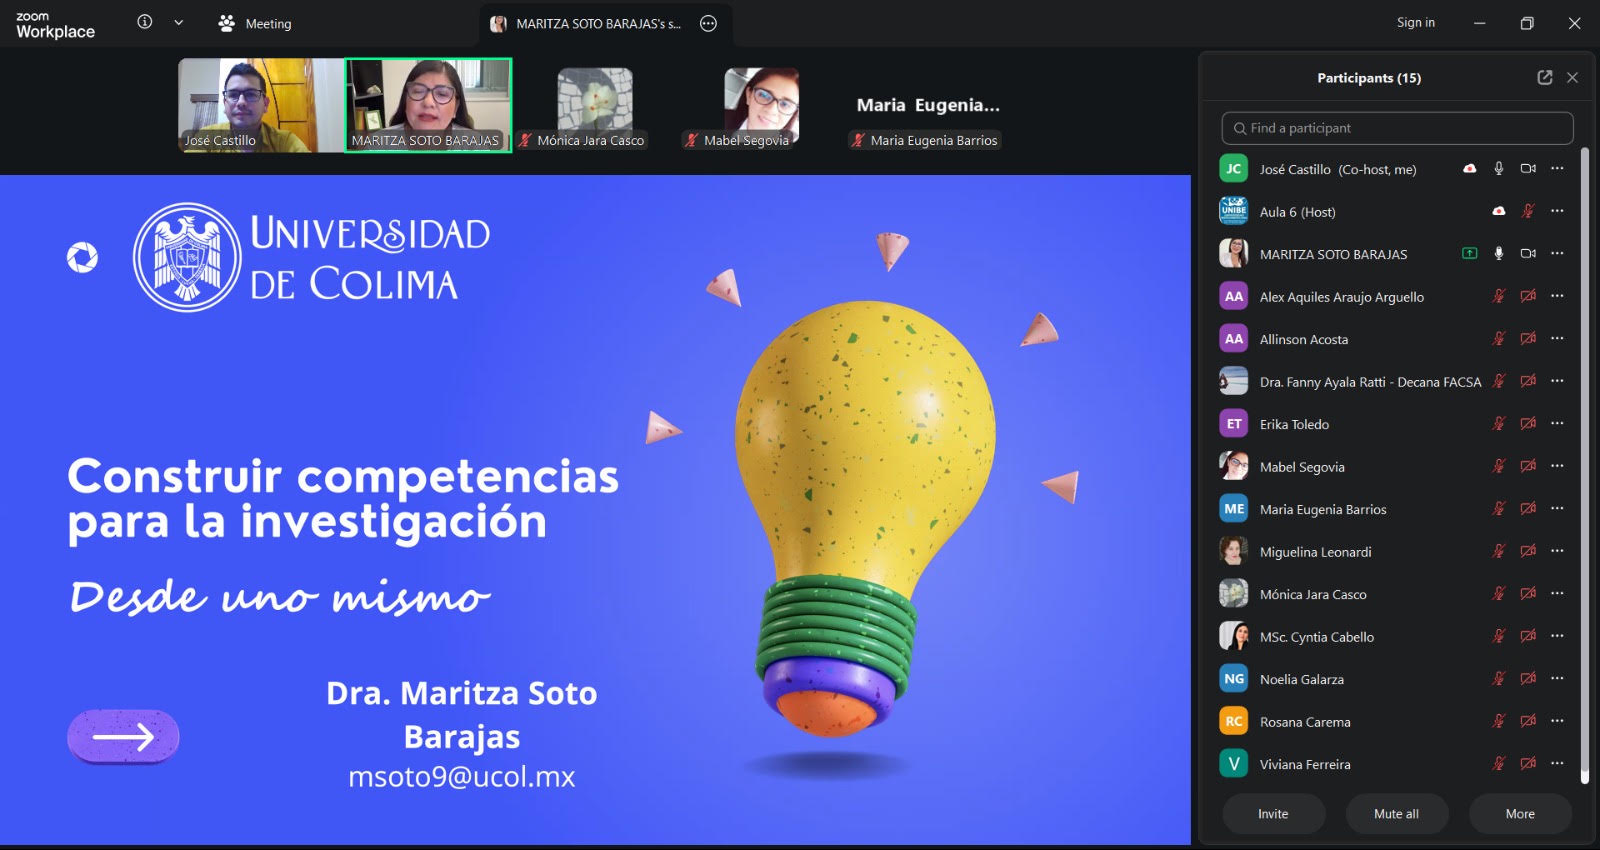
Task: Open the Meeting tab
Action: [255, 23]
